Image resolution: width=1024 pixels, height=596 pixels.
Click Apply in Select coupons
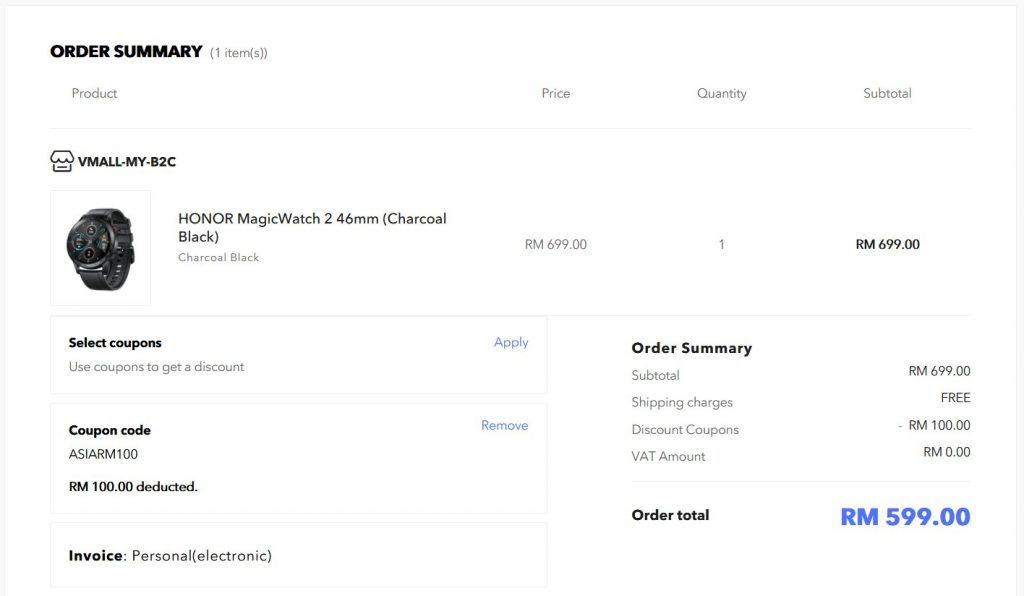click(511, 342)
